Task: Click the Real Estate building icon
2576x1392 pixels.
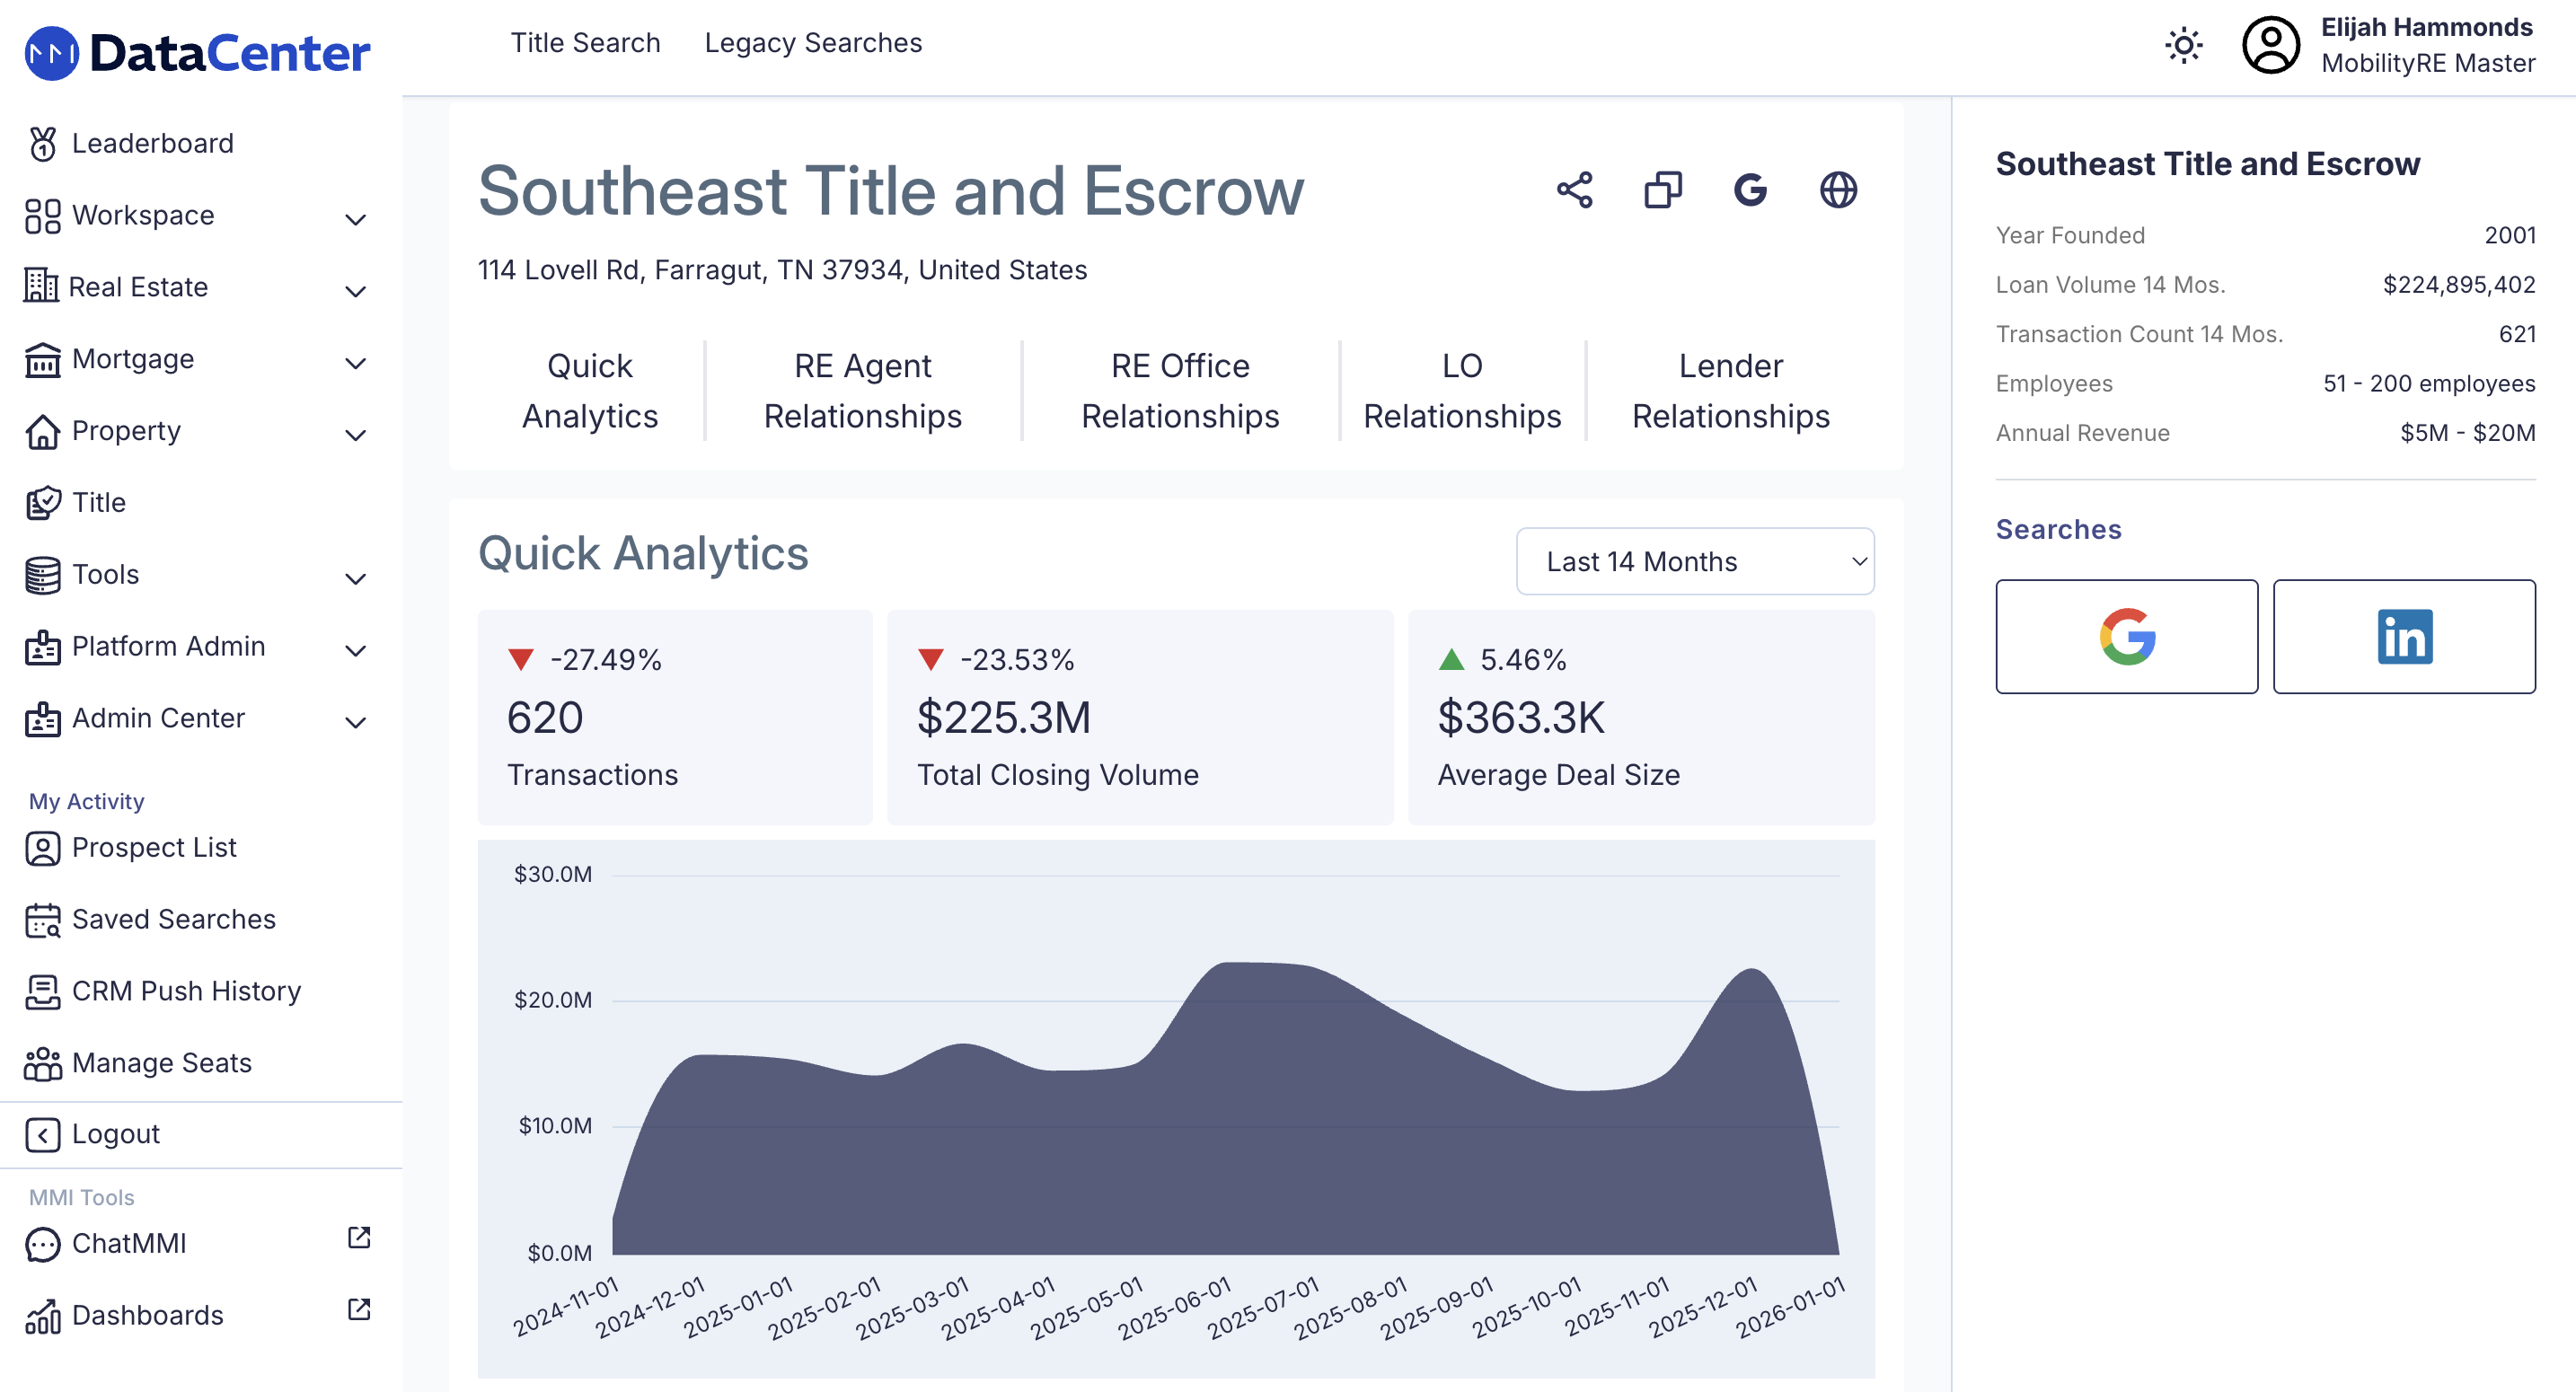Action: pyautogui.click(x=41, y=286)
